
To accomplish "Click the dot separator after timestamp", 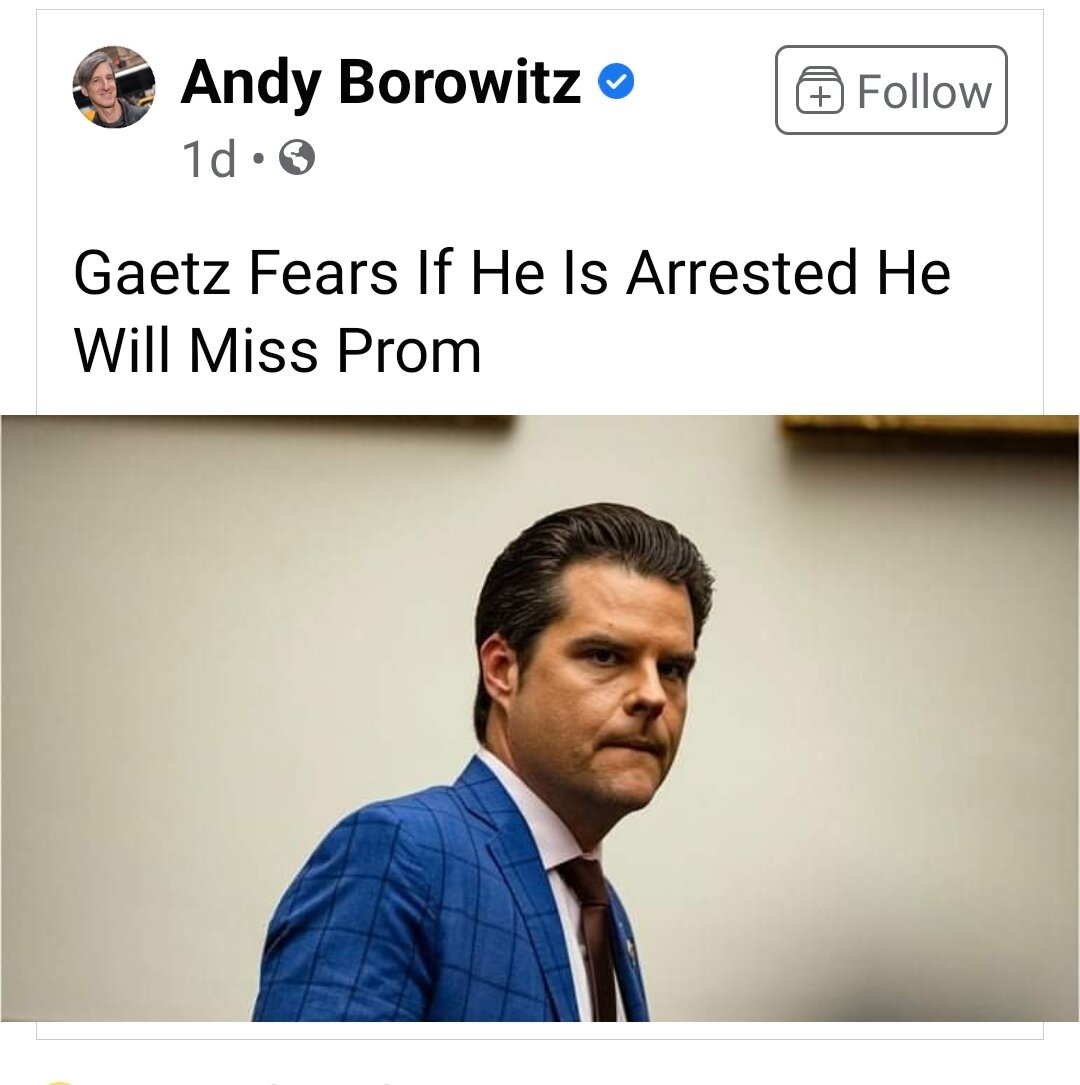I will point(258,159).
